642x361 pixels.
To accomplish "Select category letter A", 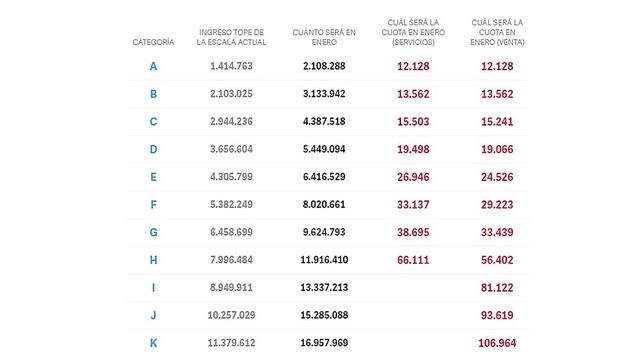I will pyautogui.click(x=153, y=66).
